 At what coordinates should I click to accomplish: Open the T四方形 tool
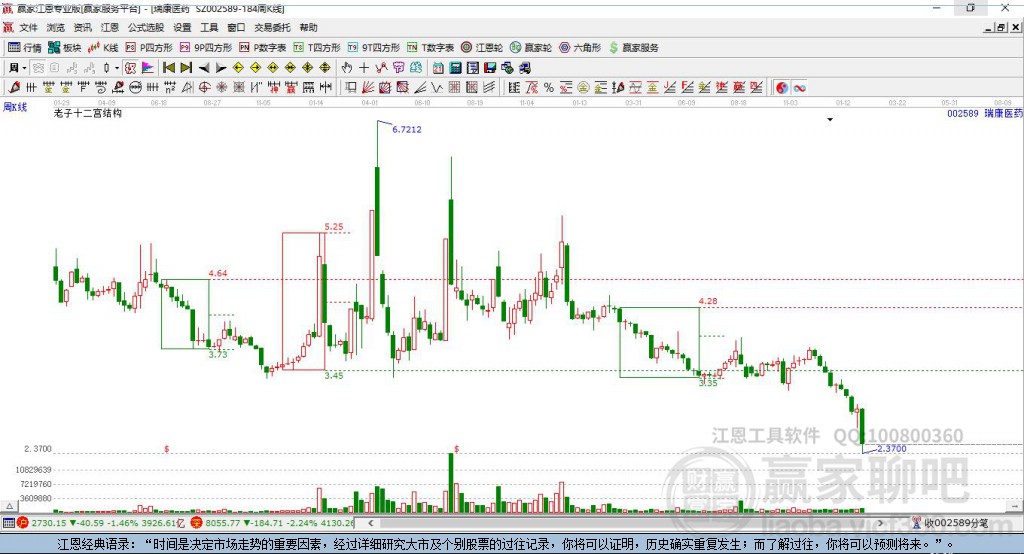(317, 48)
